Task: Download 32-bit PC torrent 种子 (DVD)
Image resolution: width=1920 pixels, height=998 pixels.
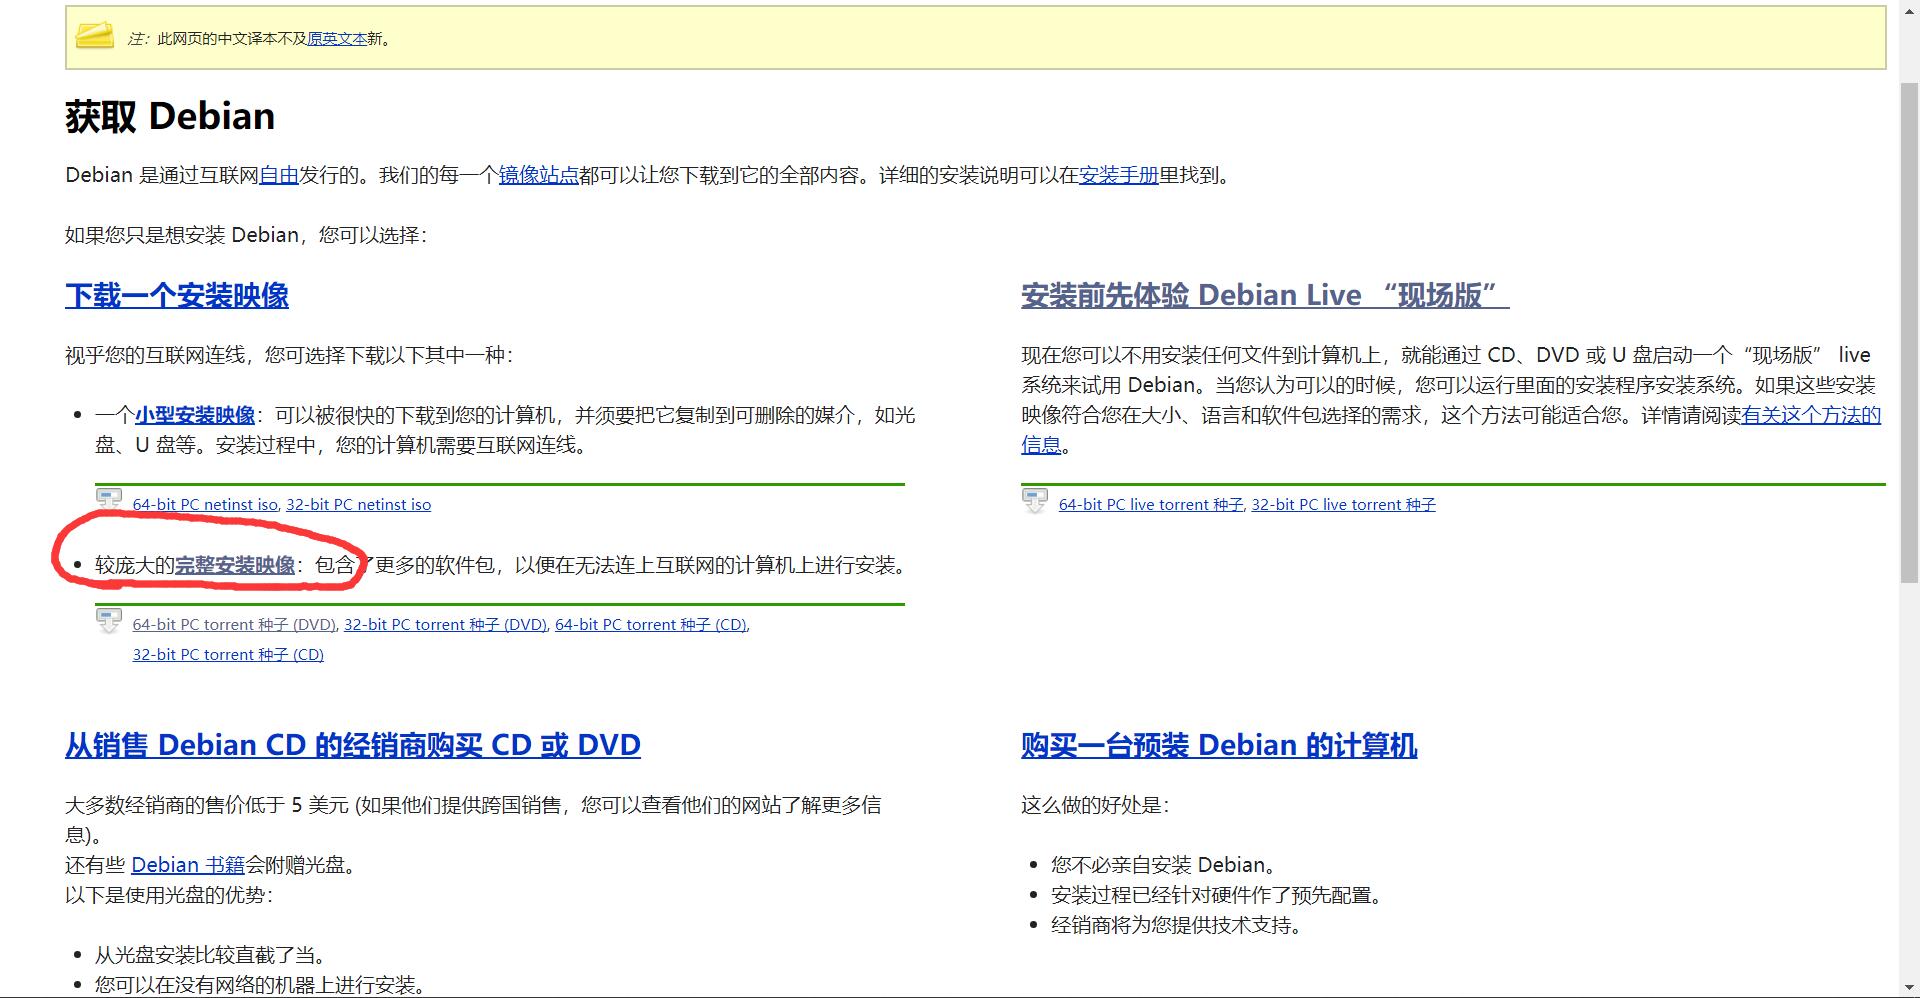Action: [x=445, y=625]
